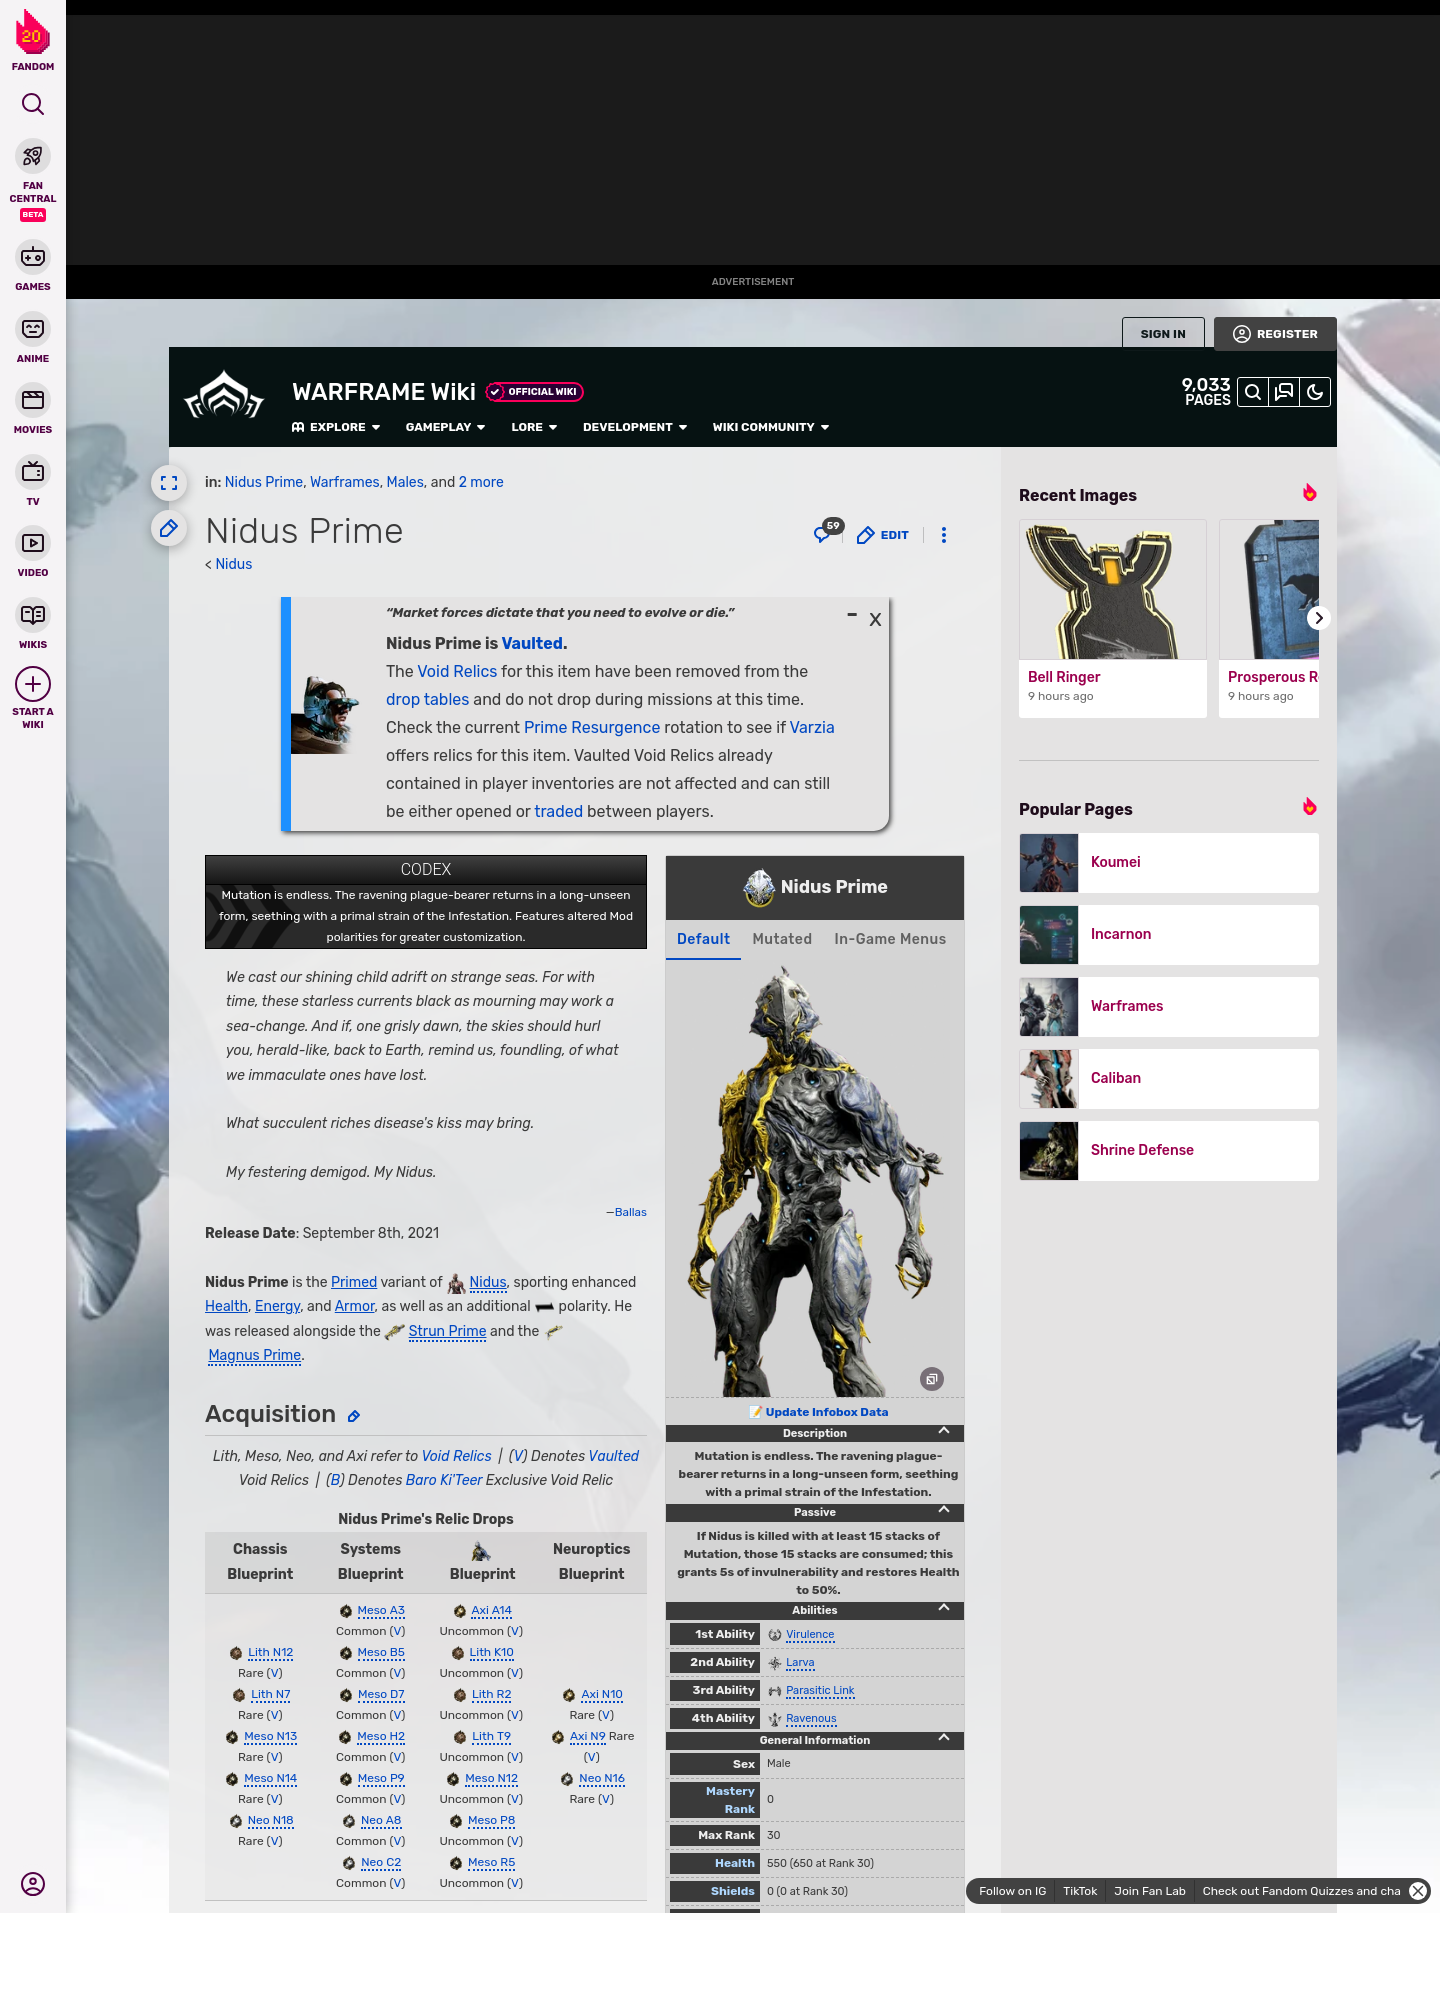Open the Wiki Community dropdown menu

pyautogui.click(x=771, y=427)
